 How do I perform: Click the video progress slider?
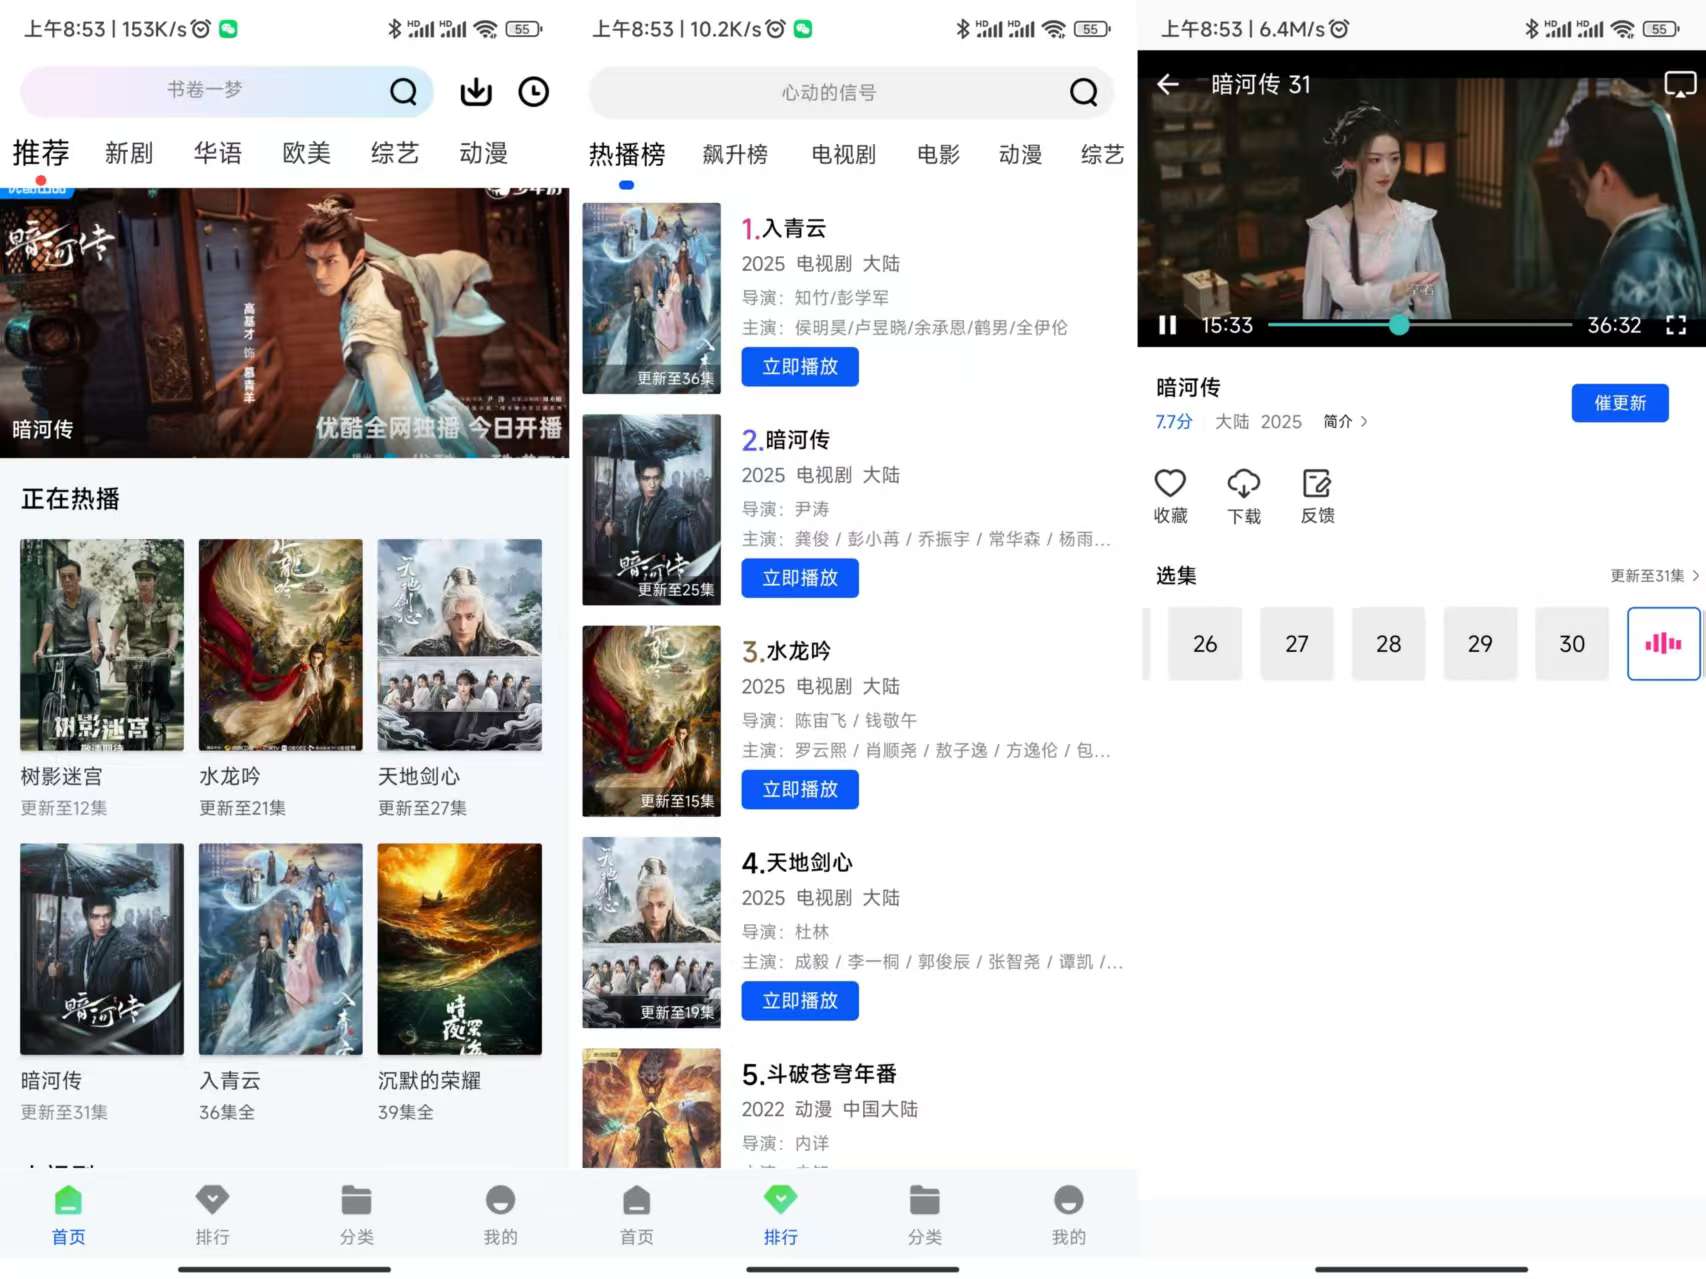point(1419,325)
